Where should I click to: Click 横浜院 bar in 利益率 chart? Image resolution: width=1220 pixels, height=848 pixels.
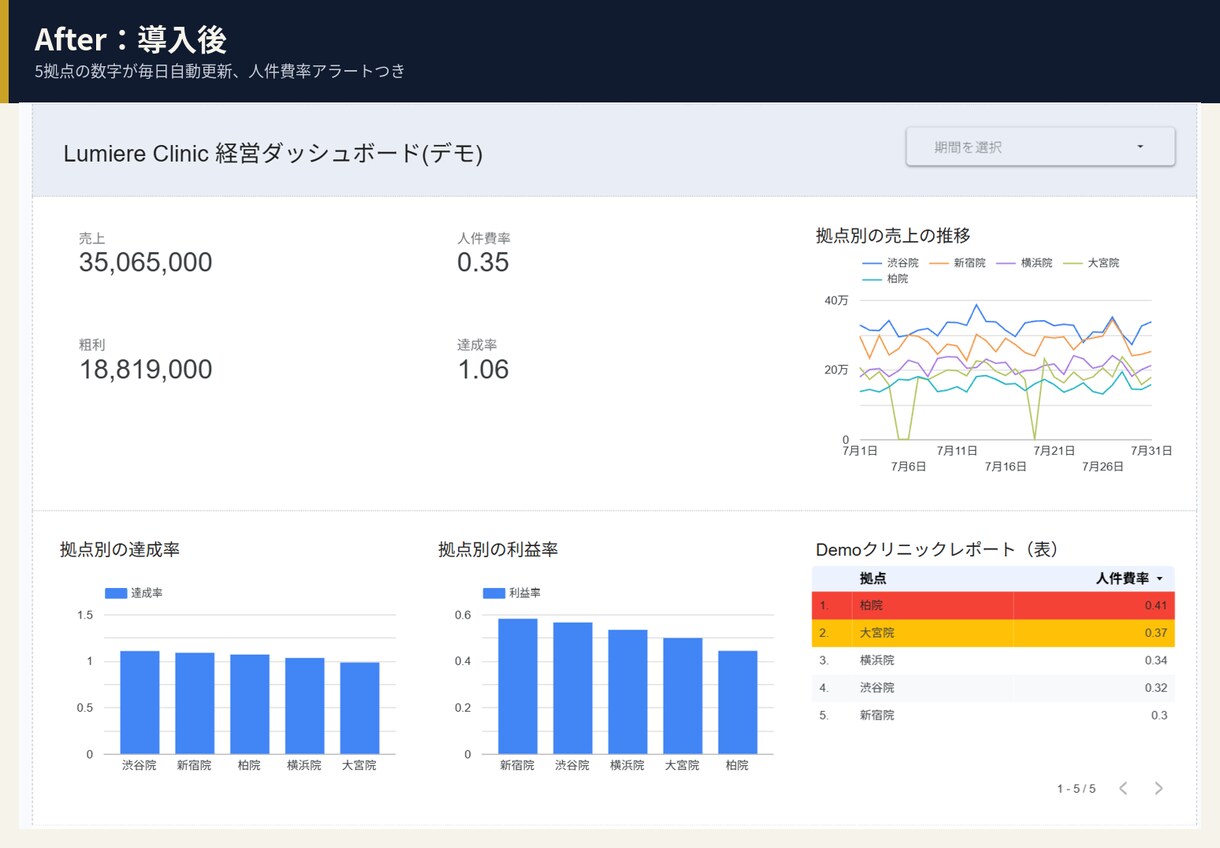[x=628, y=692]
